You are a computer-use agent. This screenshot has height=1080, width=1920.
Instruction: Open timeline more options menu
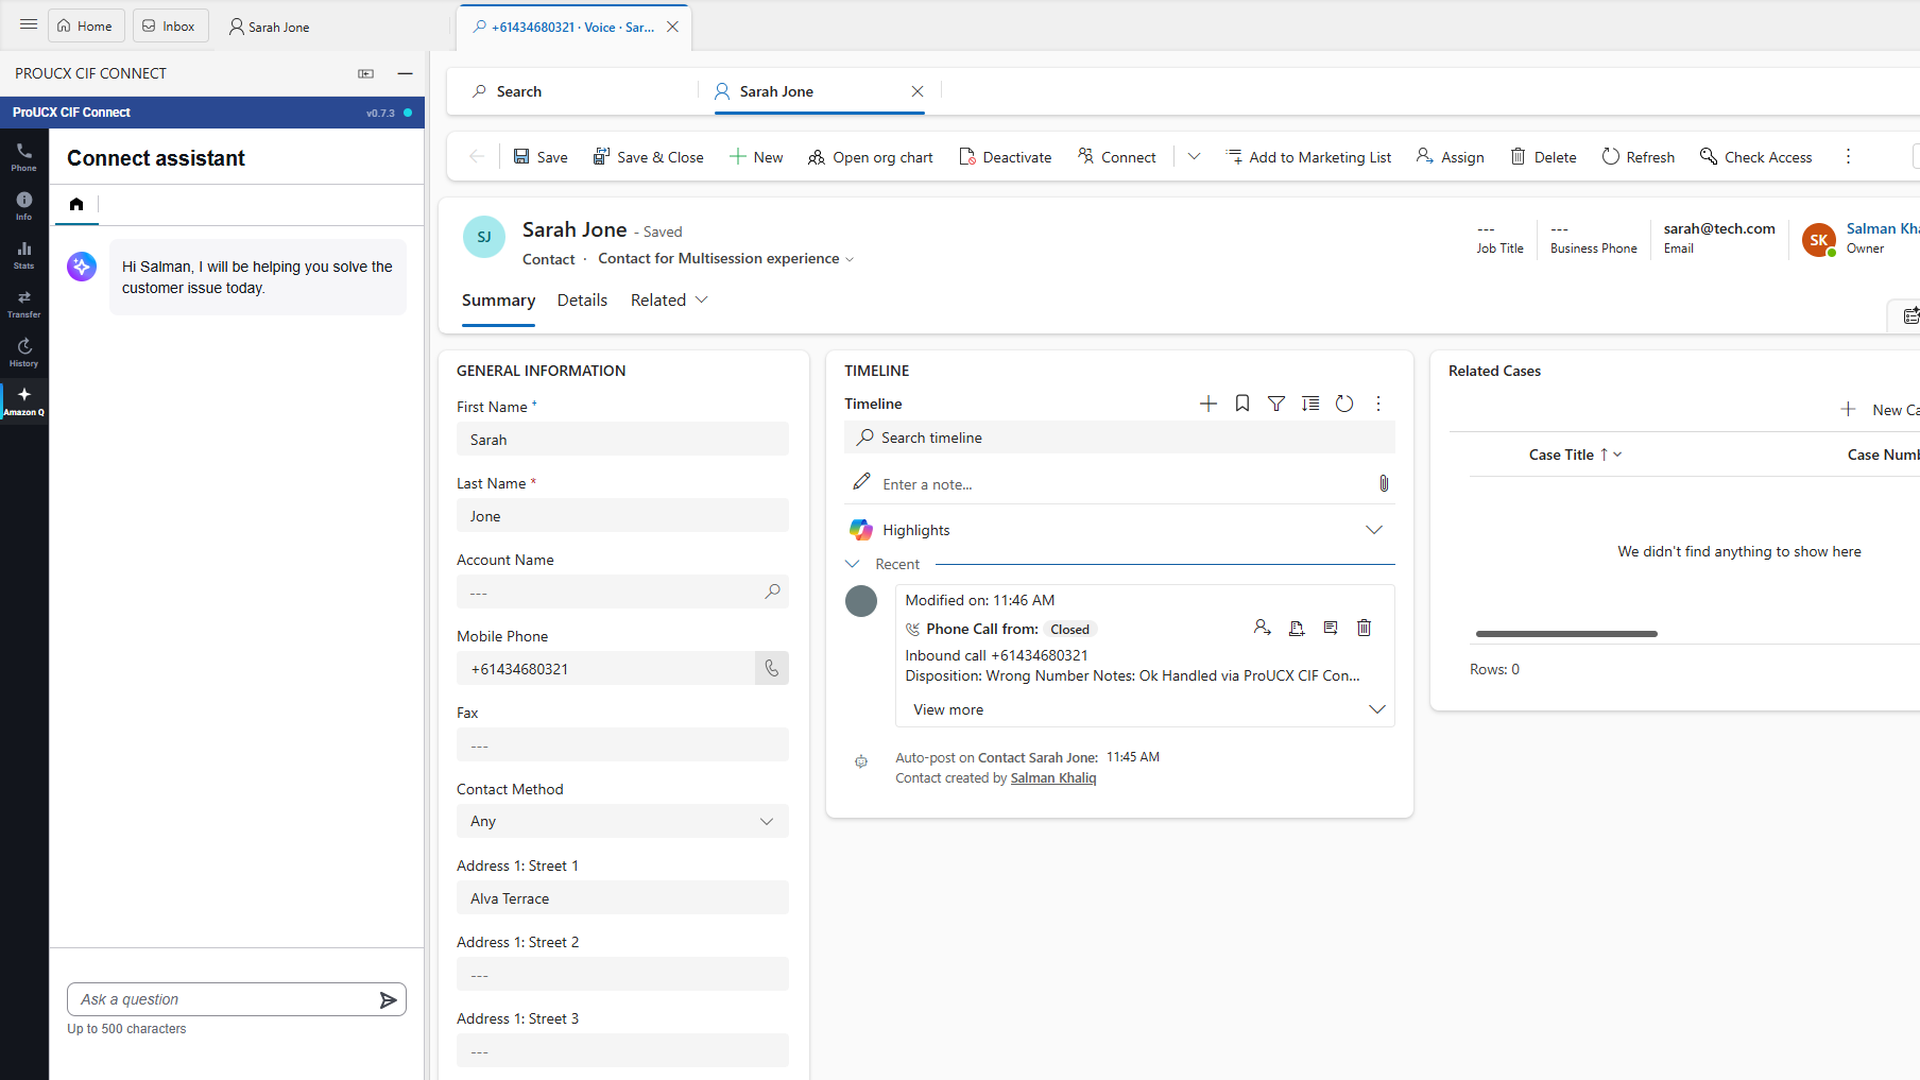click(1378, 403)
